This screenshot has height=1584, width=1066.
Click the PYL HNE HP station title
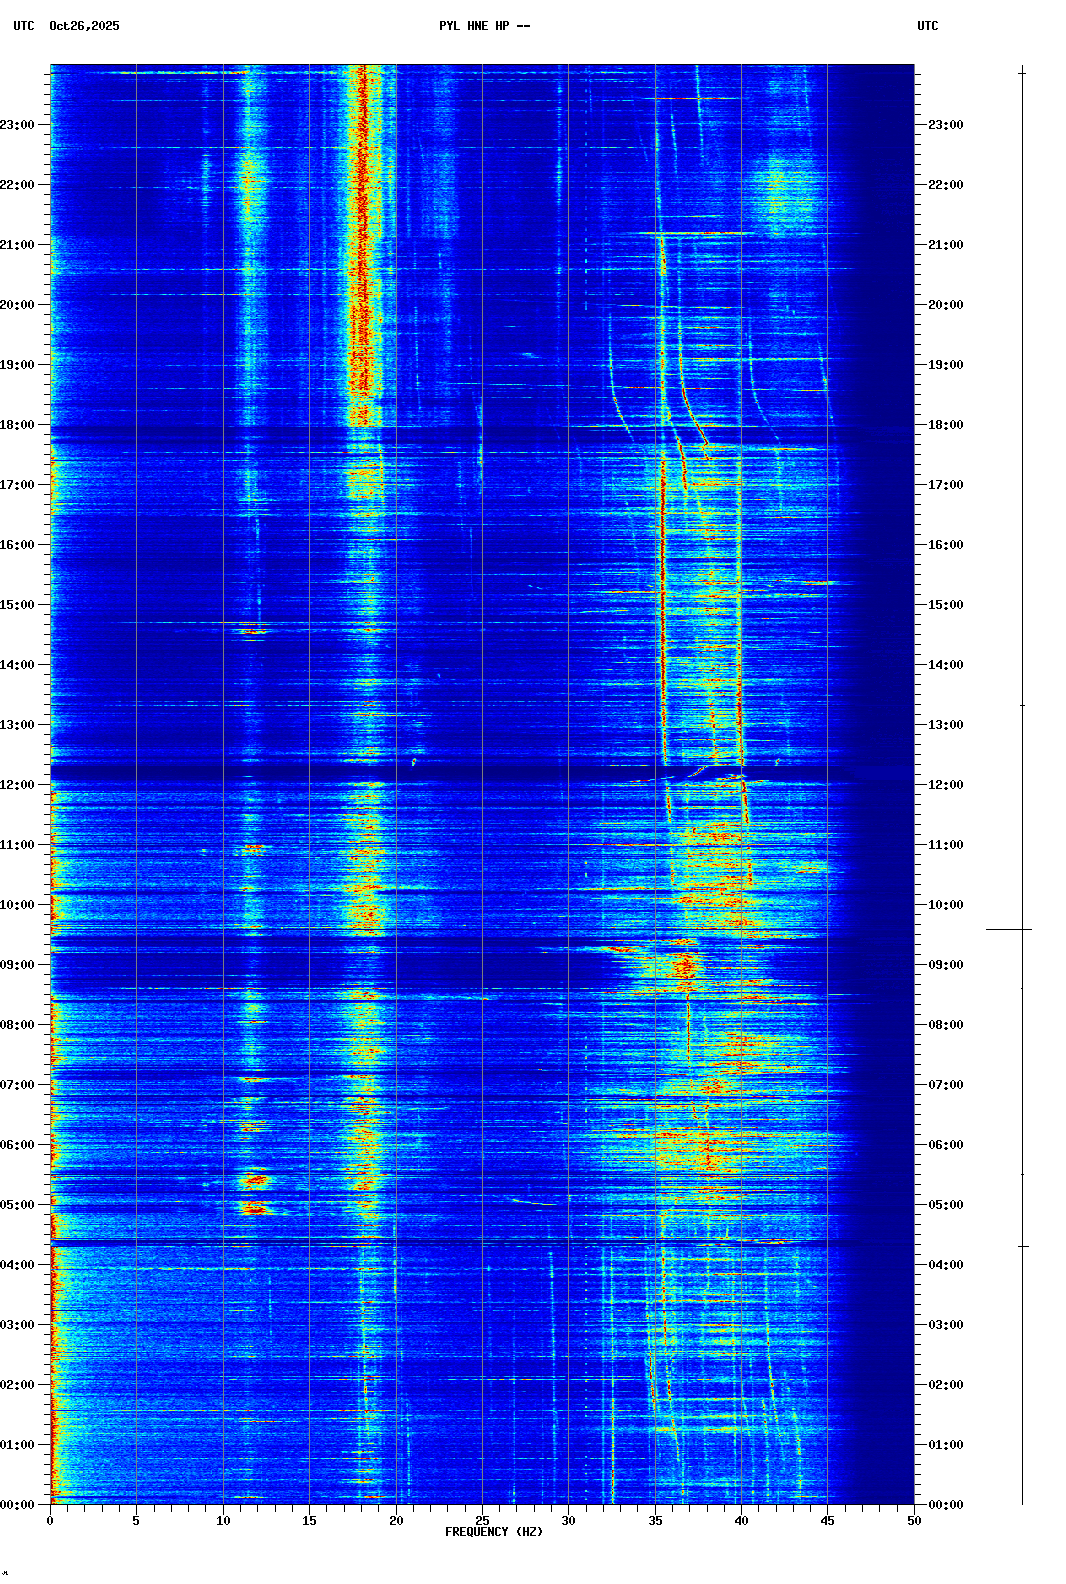[x=484, y=26]
